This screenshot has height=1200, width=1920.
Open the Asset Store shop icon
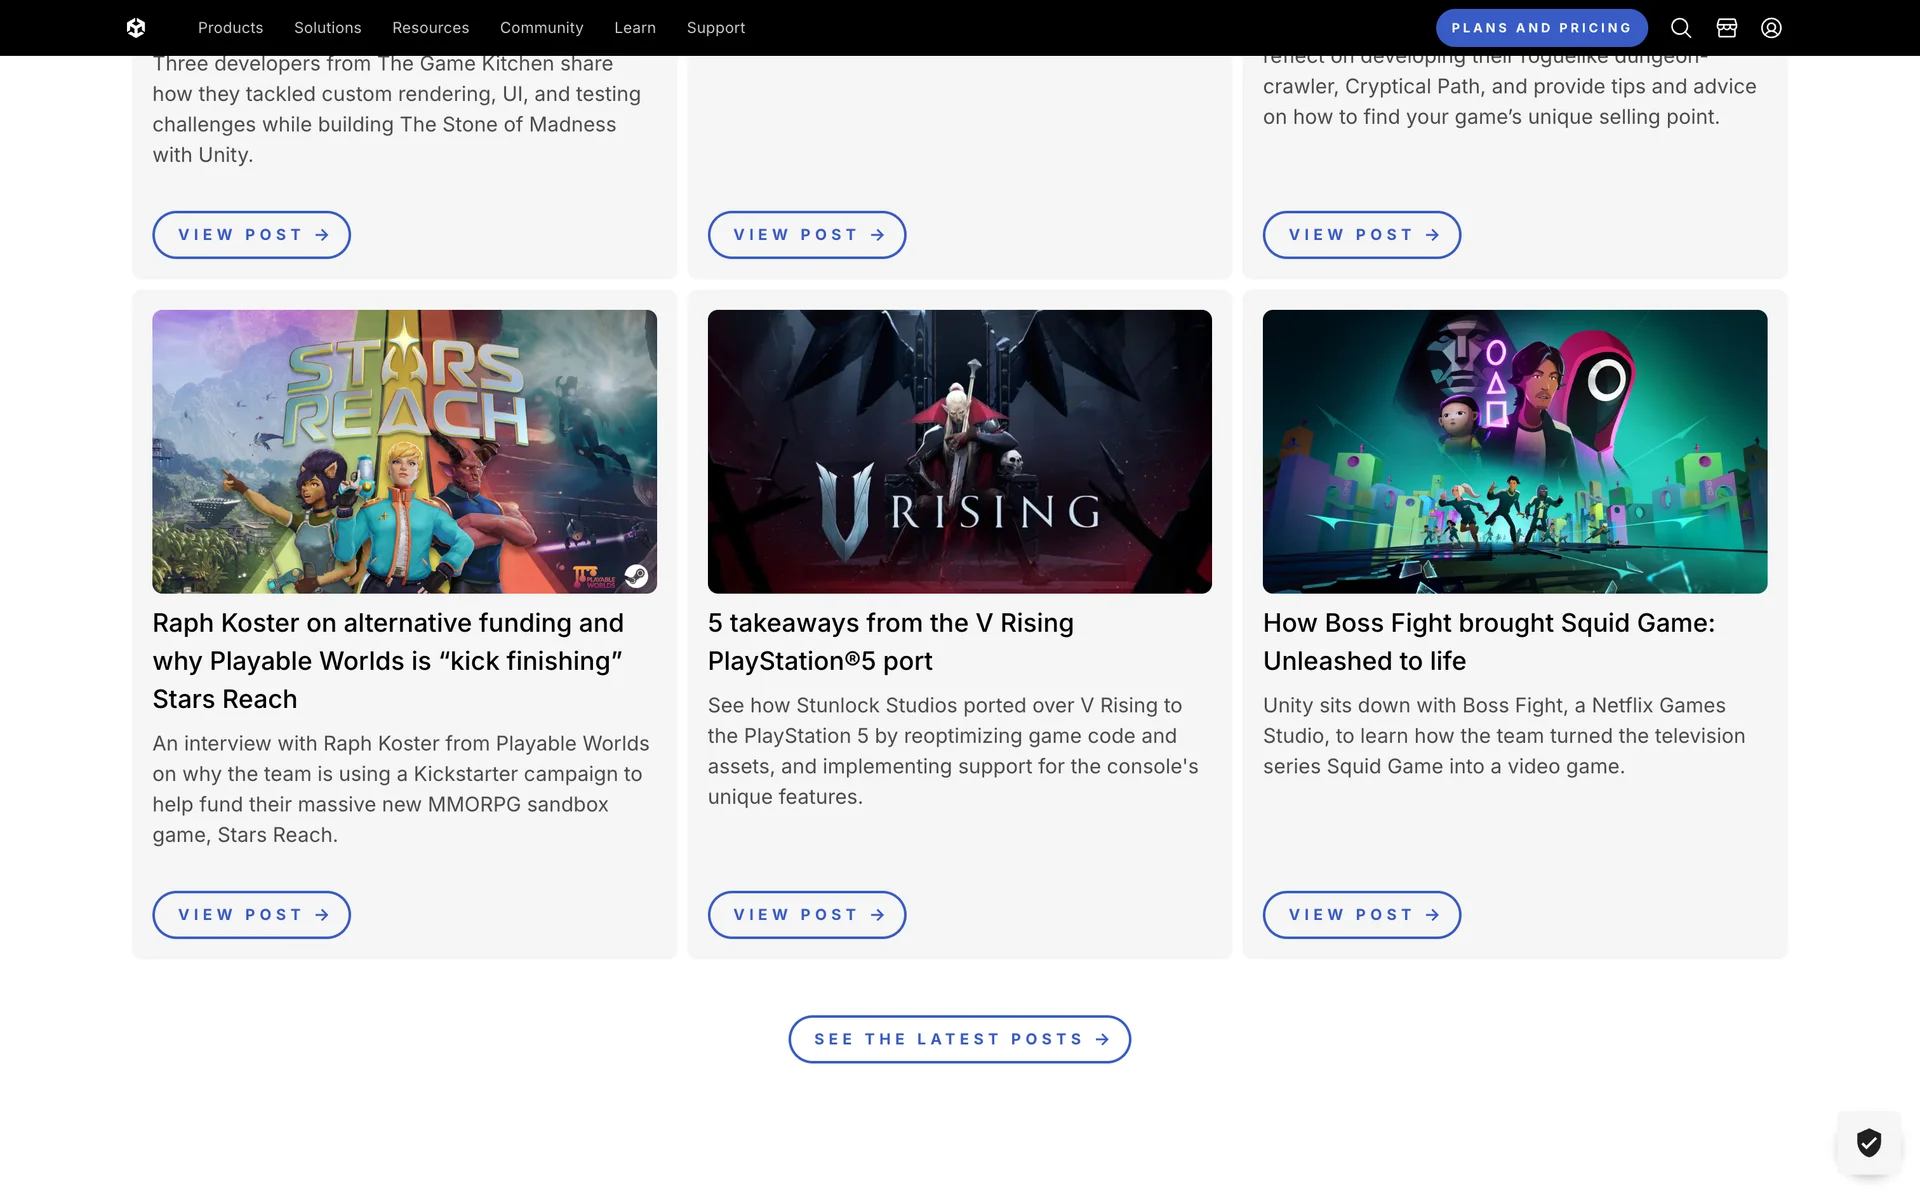(1727, 28)
